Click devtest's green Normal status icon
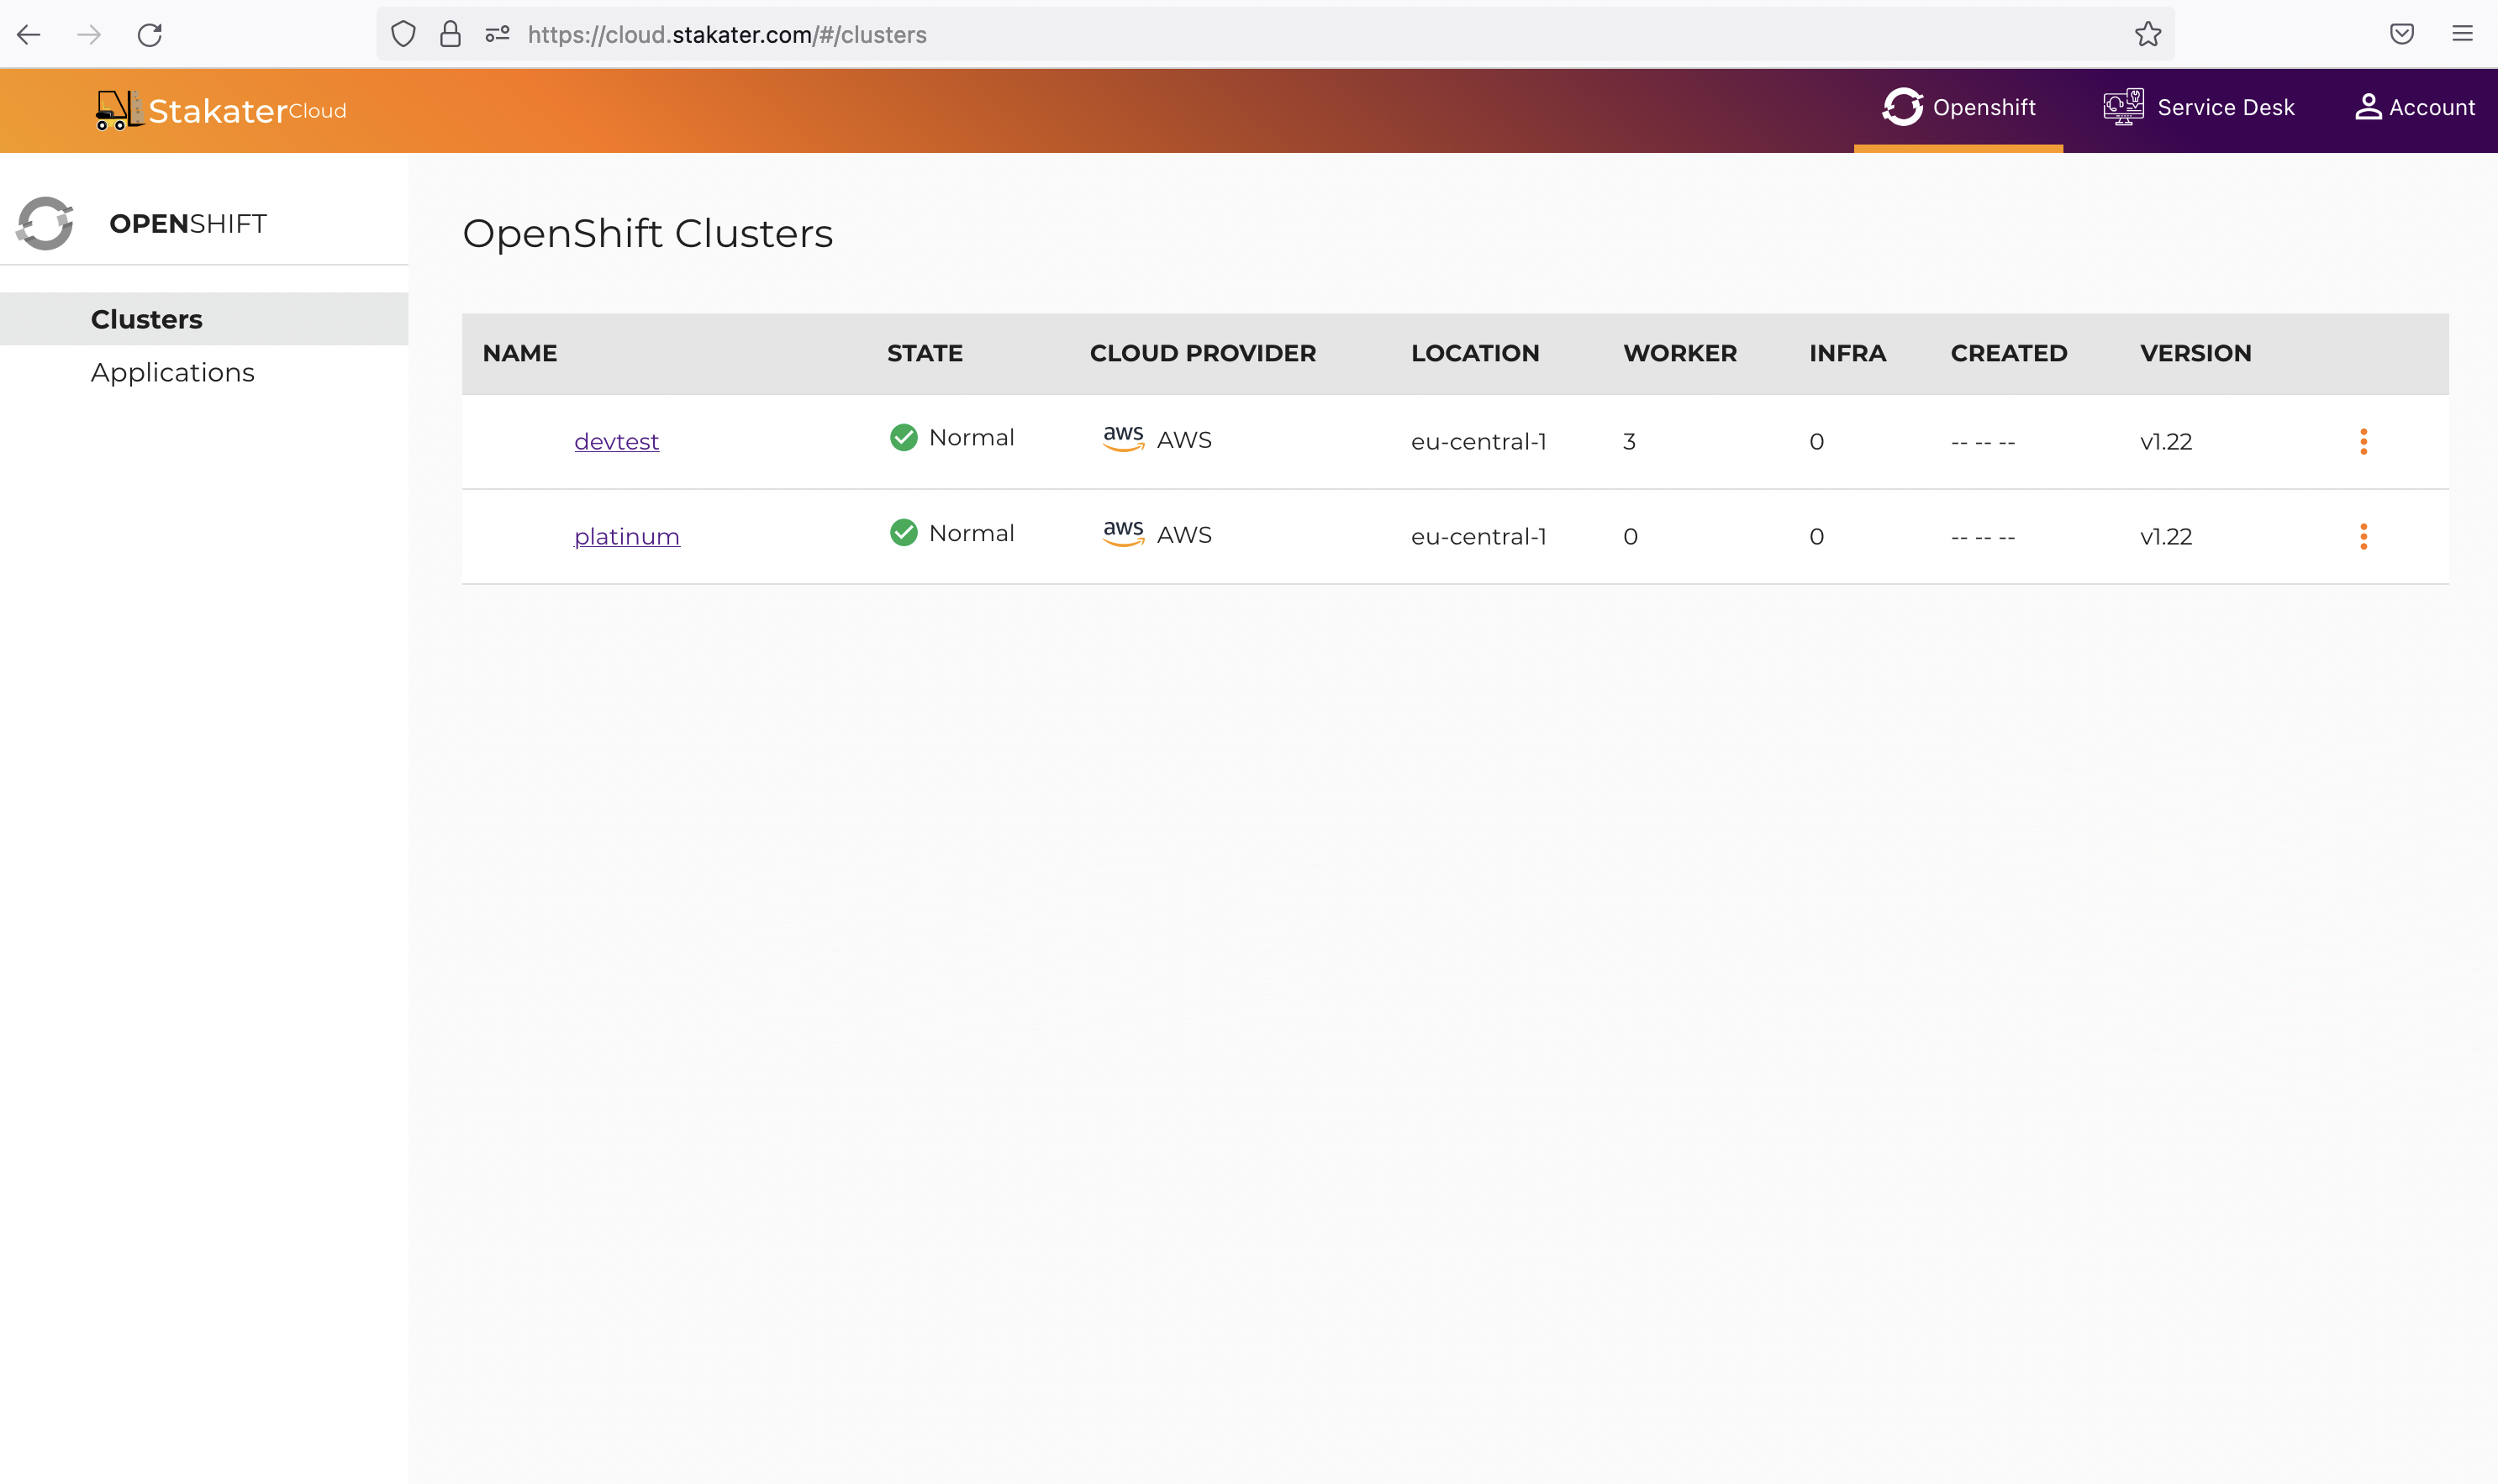 pos(903,438)
